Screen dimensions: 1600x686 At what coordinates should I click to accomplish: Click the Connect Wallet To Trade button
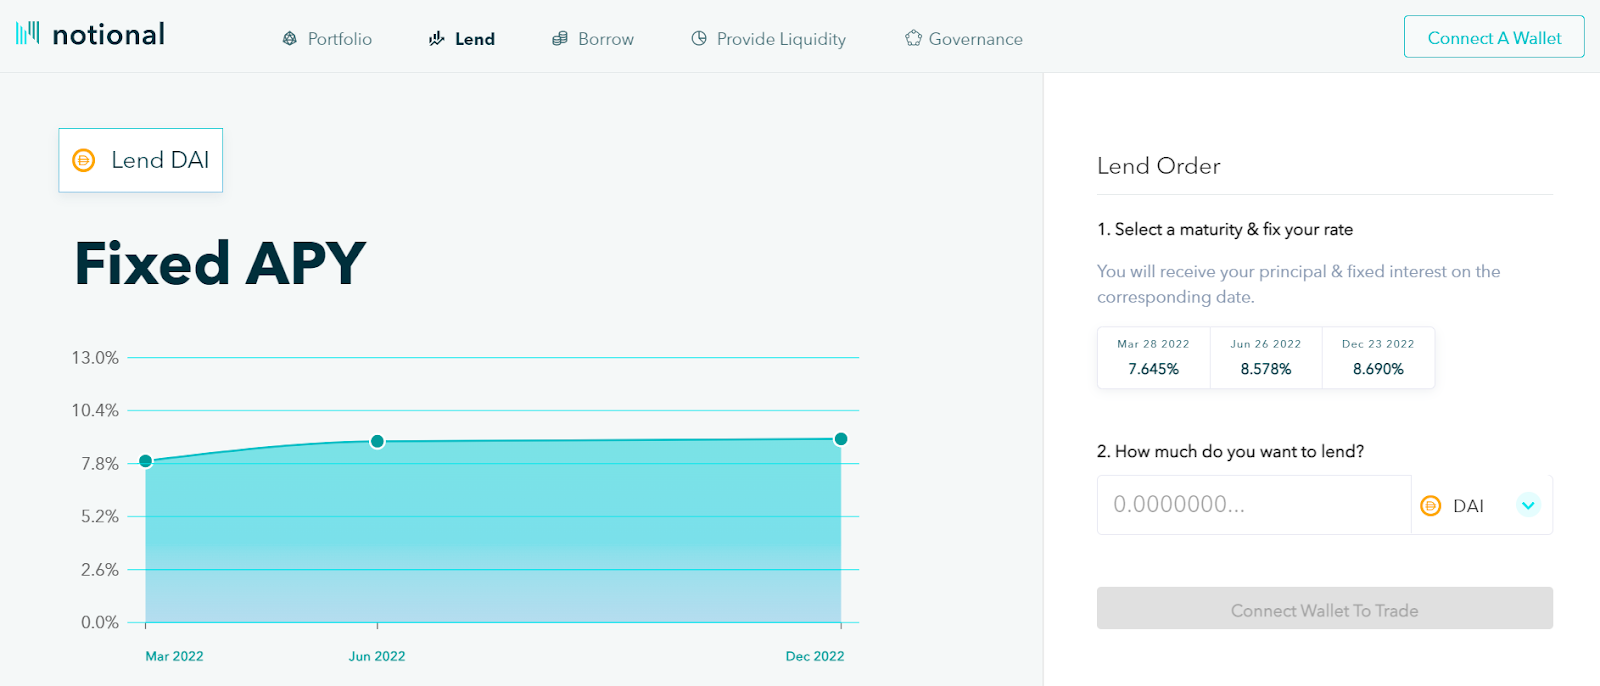pos(1325,608)
